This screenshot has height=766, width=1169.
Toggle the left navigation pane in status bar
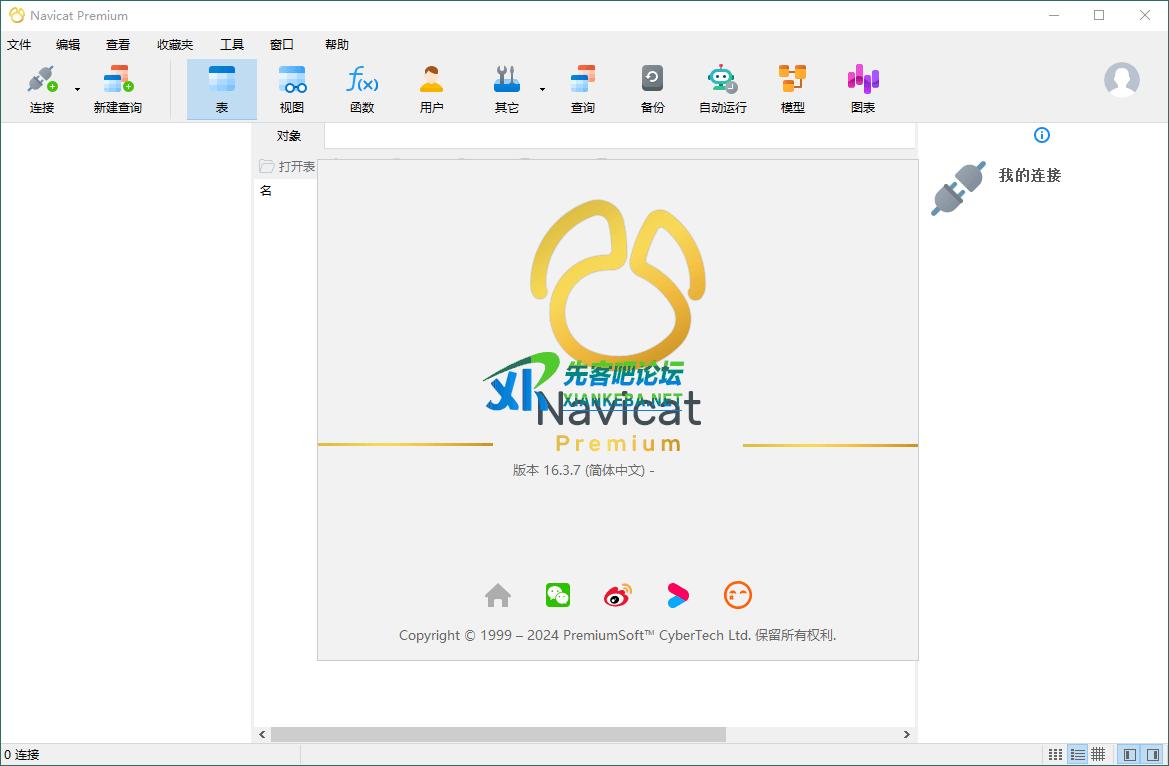coord(1129,754)
